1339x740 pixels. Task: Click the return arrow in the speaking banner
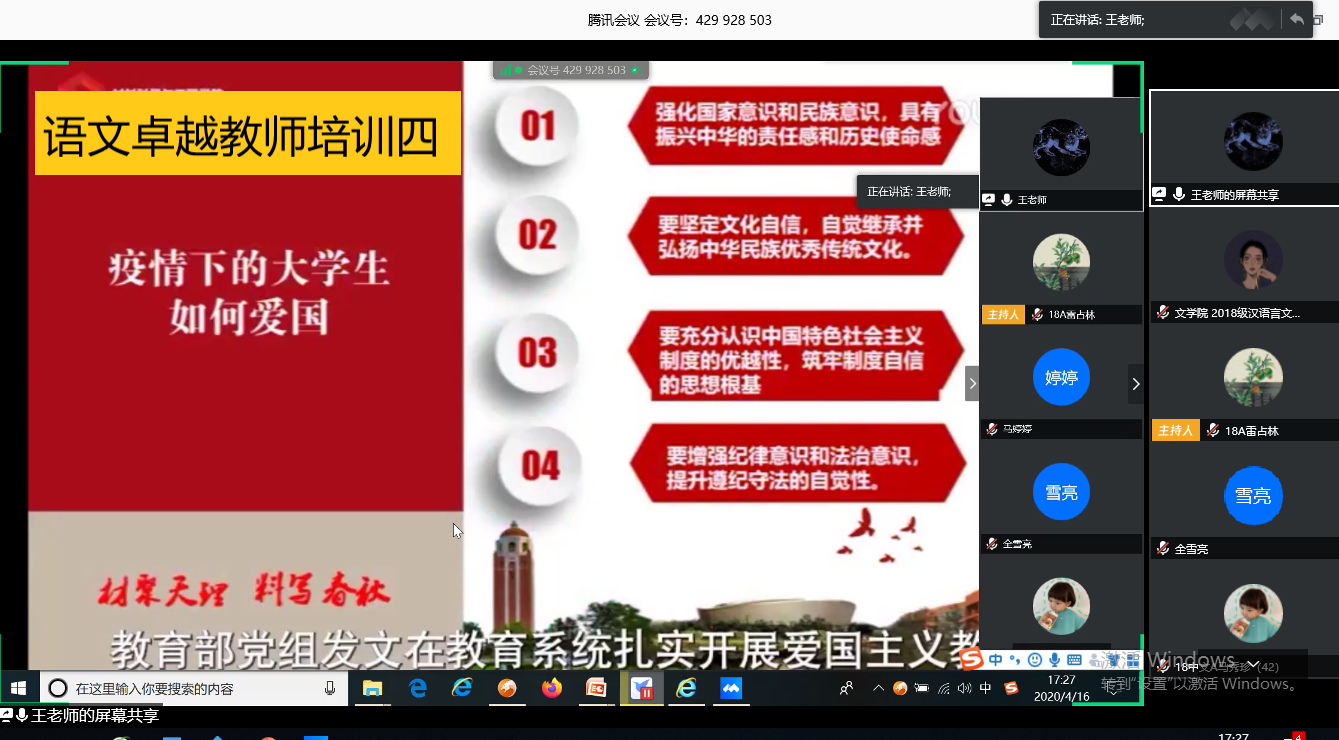click(1297, 19)
